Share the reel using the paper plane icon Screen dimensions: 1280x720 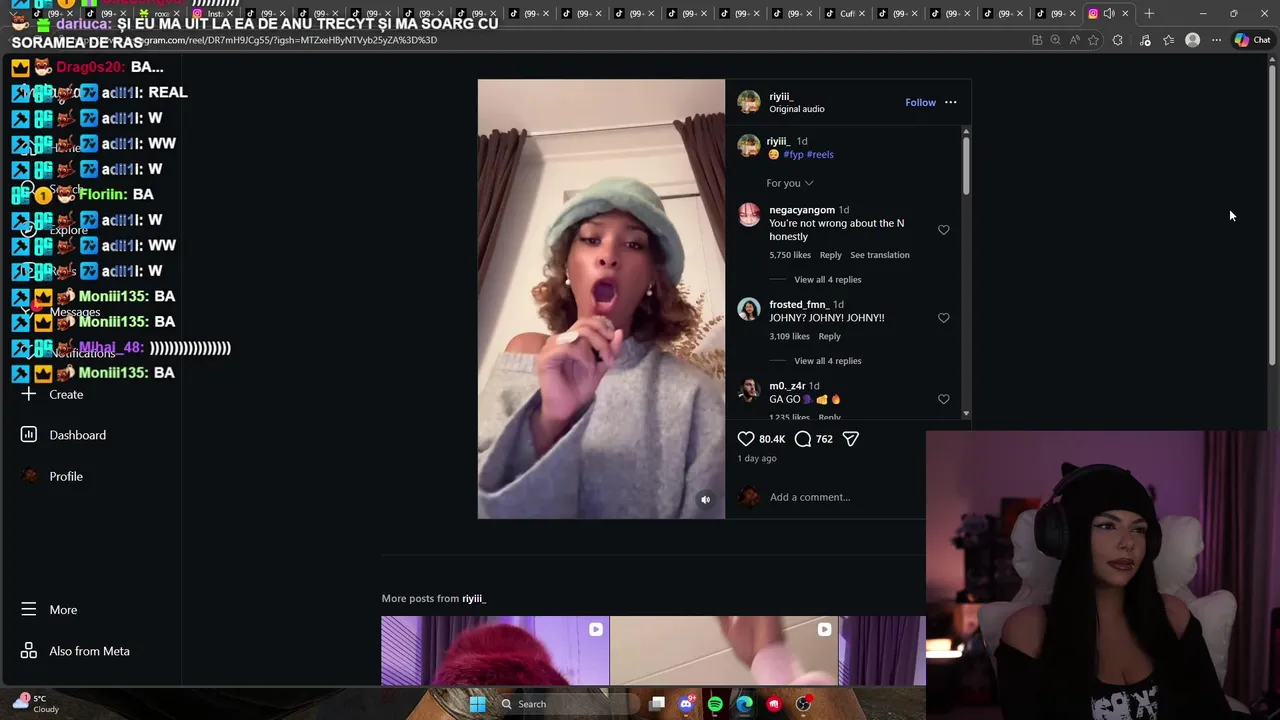coord(851,439)
